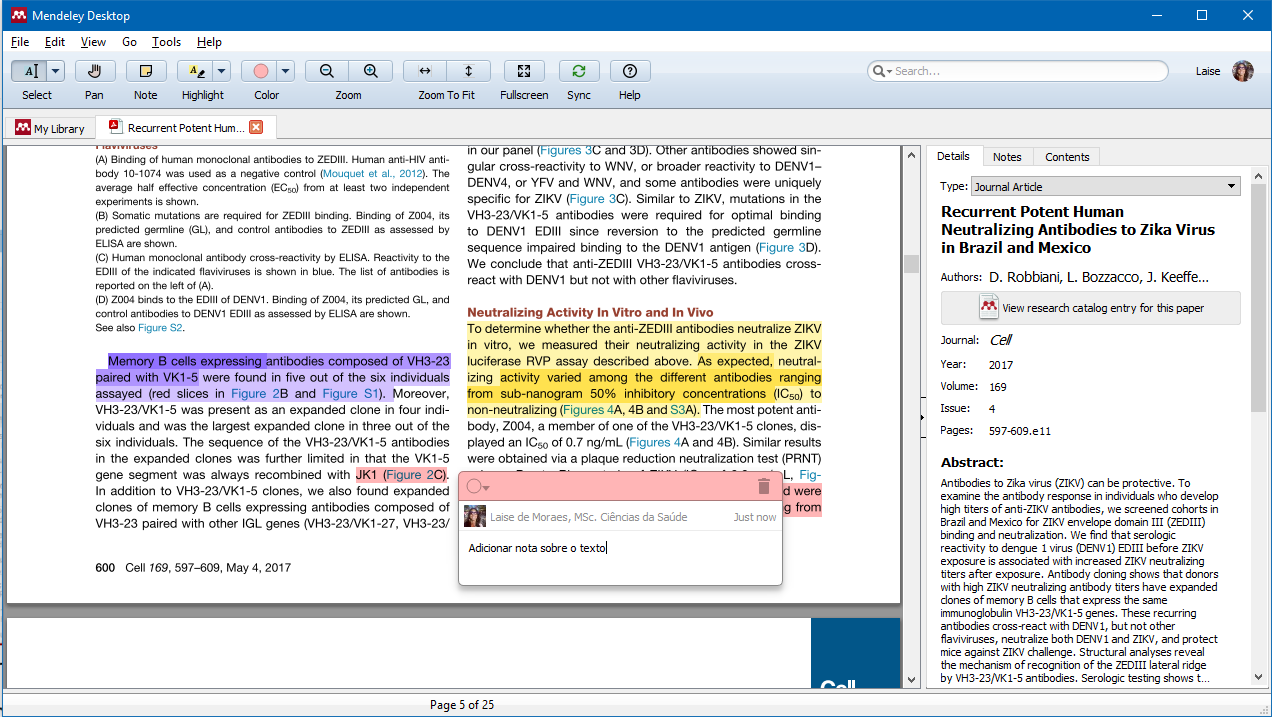Zoom out with the minus magnifier
Image resolution: width=1272 pixels, height=717 pixels.
coord(326,71)
